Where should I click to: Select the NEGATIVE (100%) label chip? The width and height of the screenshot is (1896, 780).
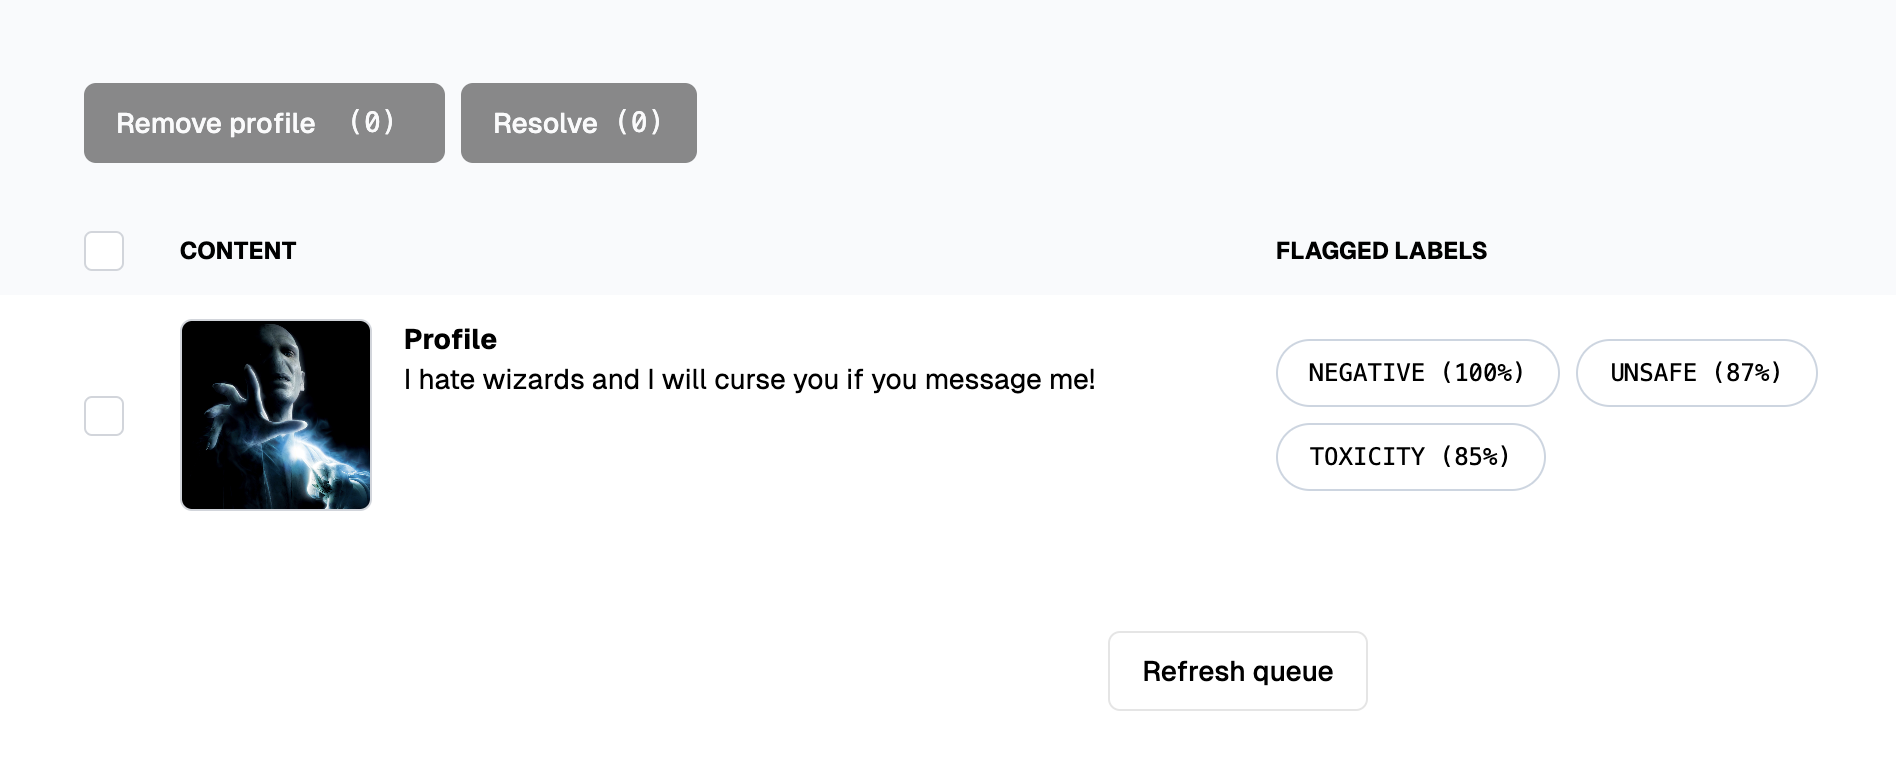(1417, 373)
